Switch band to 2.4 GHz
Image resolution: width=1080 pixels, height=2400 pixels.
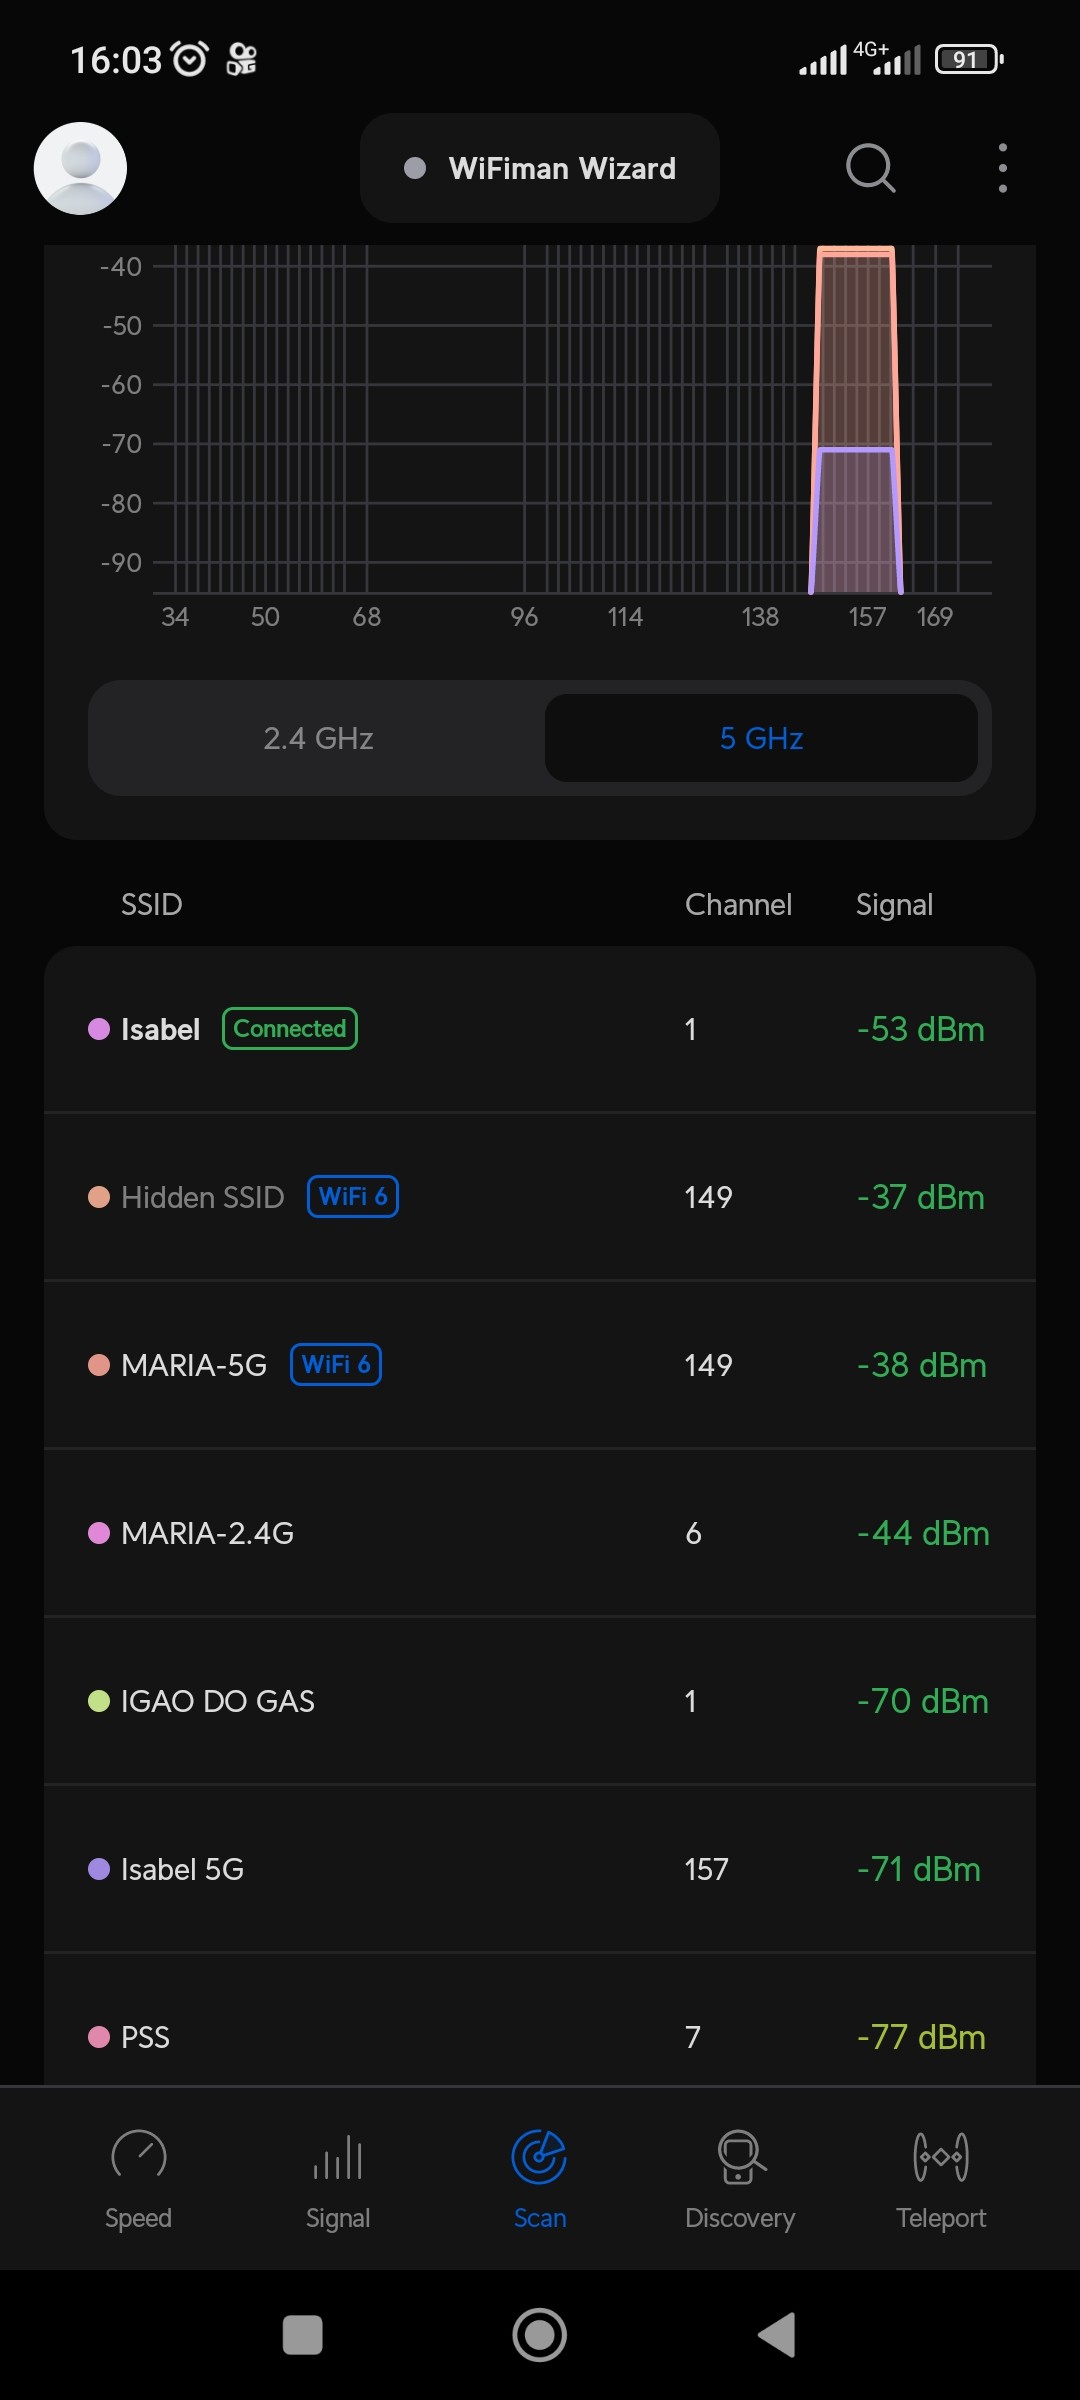pyautogui.click(x=318, y=738)
